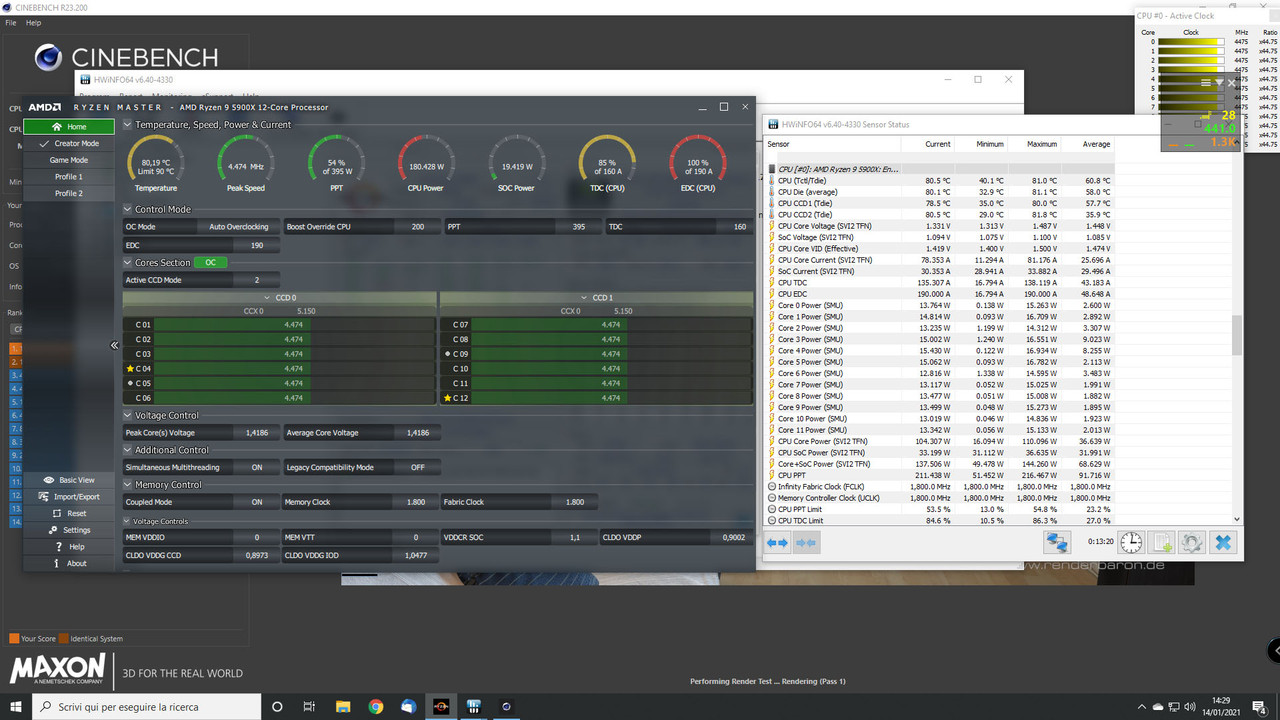1280x720 pixels.
Task: Click the Average column header in HWiNFO
Action: (x=1096, y=144)
